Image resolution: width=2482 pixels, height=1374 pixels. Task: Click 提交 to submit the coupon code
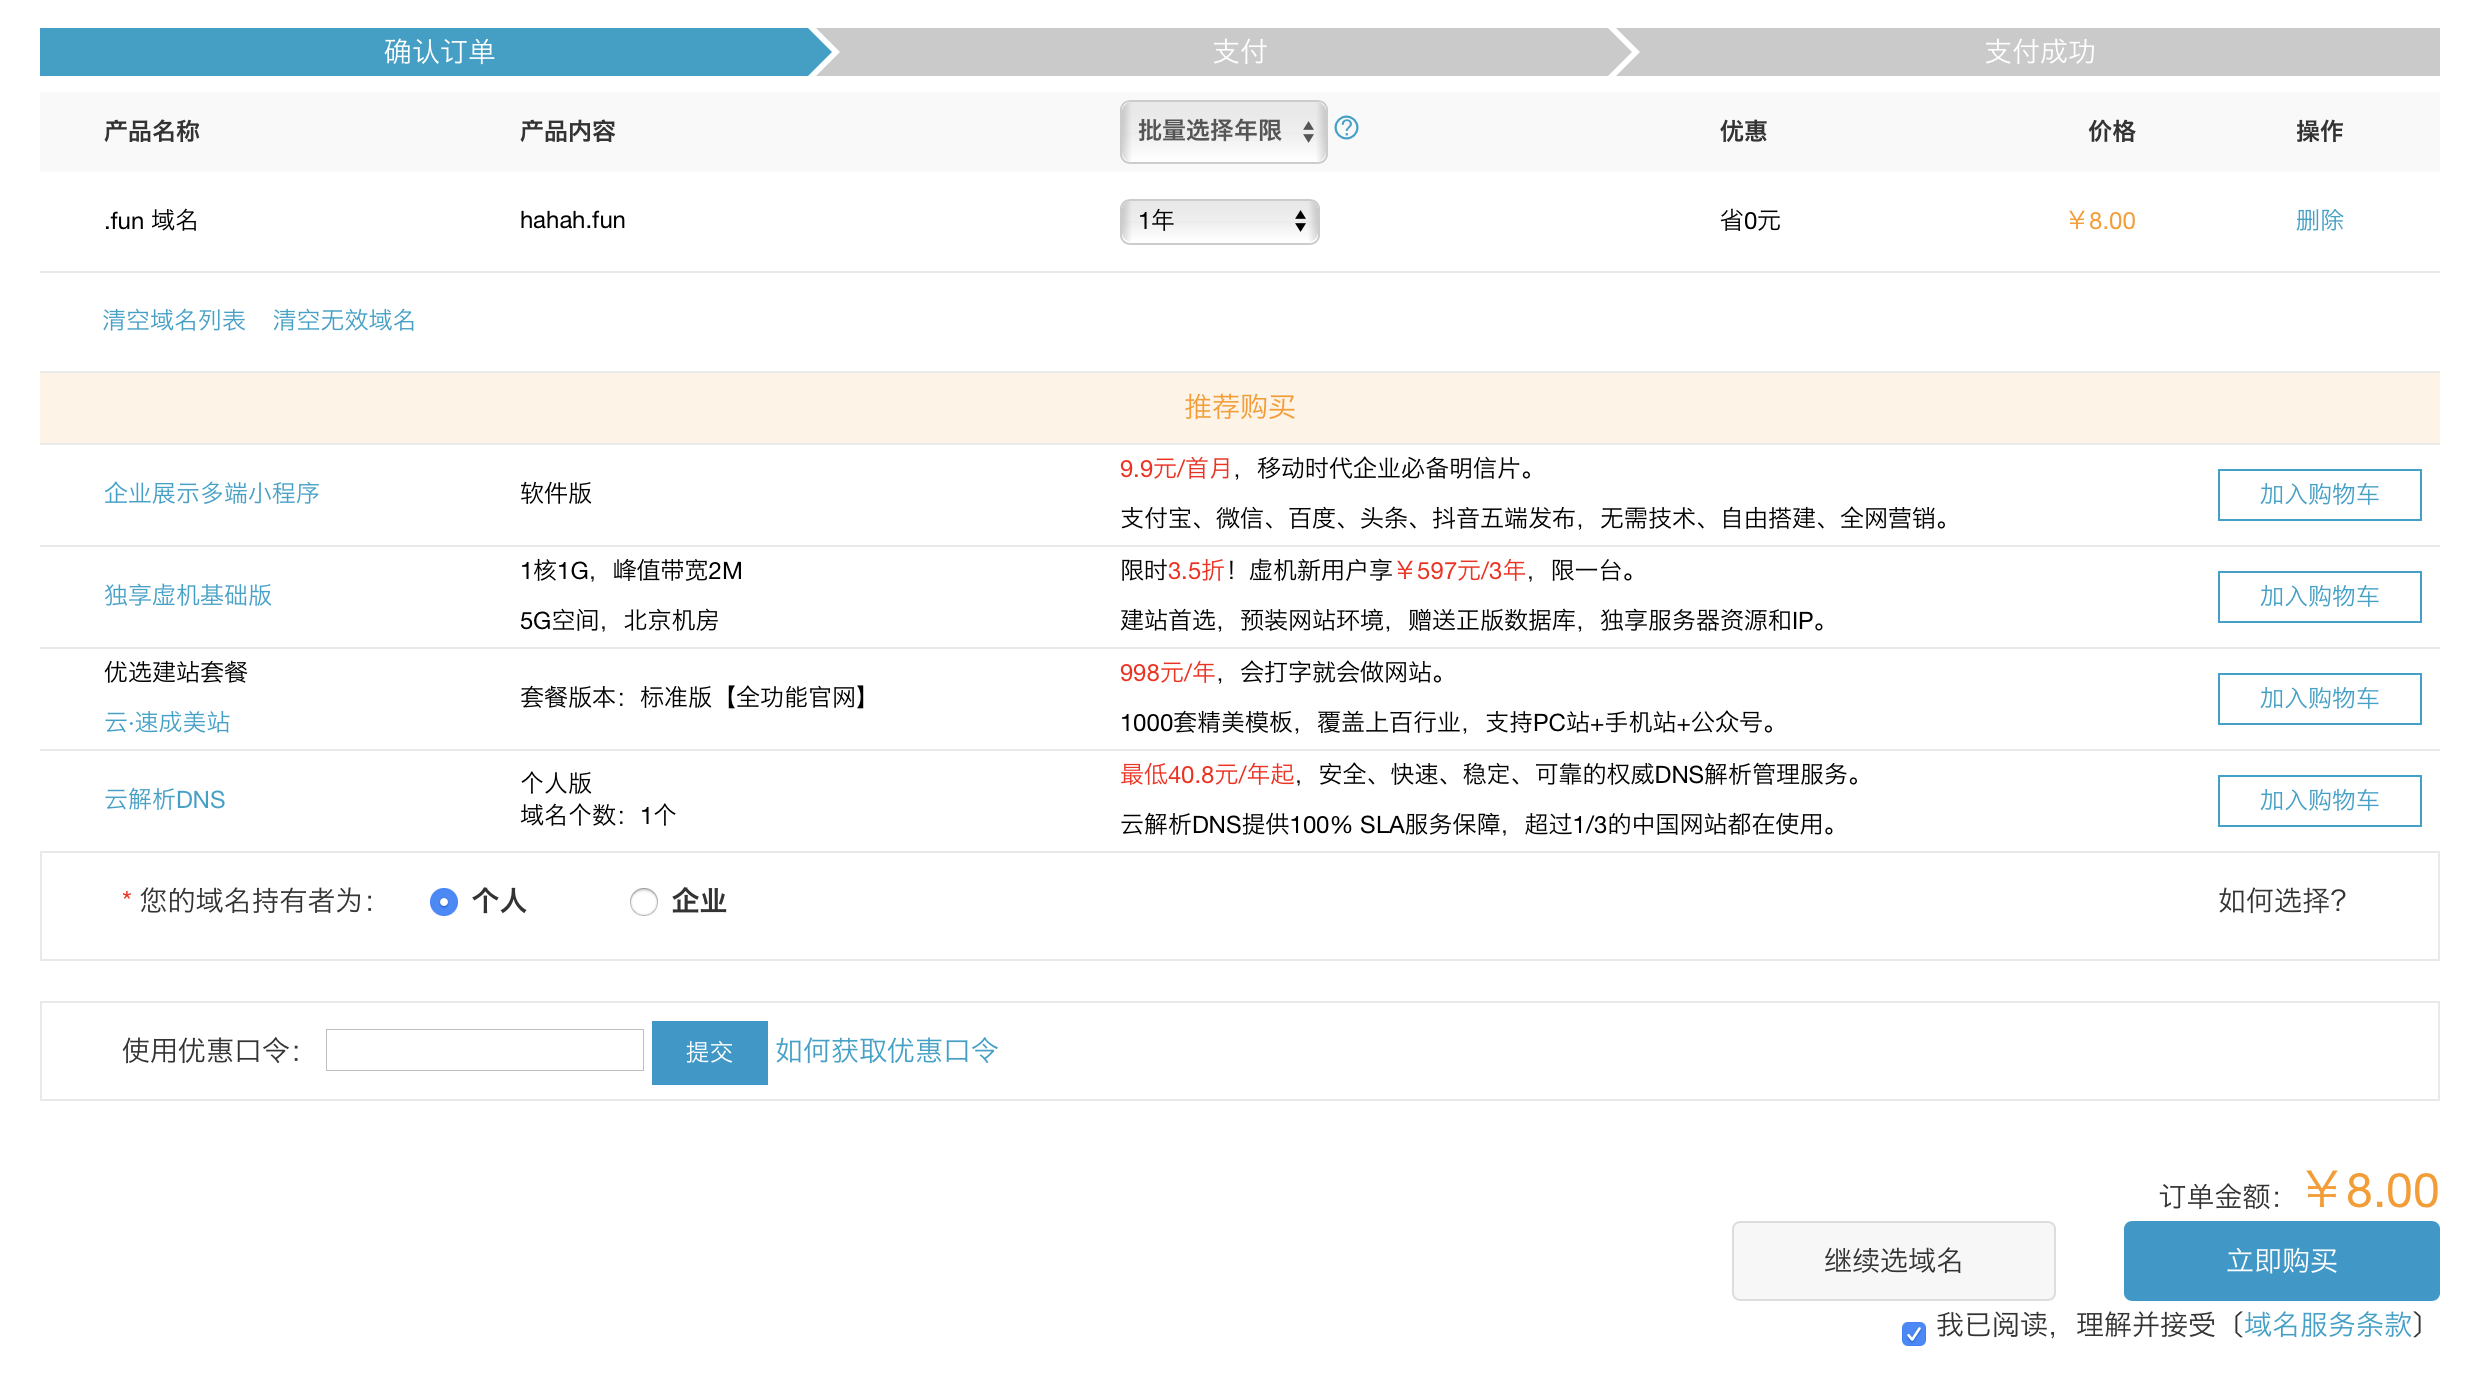coord(709,1051)
